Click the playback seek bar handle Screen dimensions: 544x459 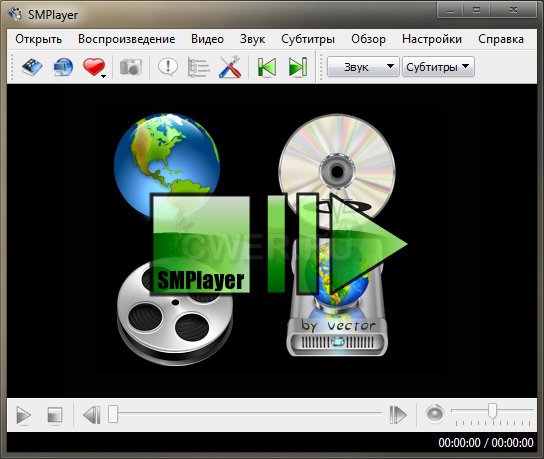tap(113, 414)
